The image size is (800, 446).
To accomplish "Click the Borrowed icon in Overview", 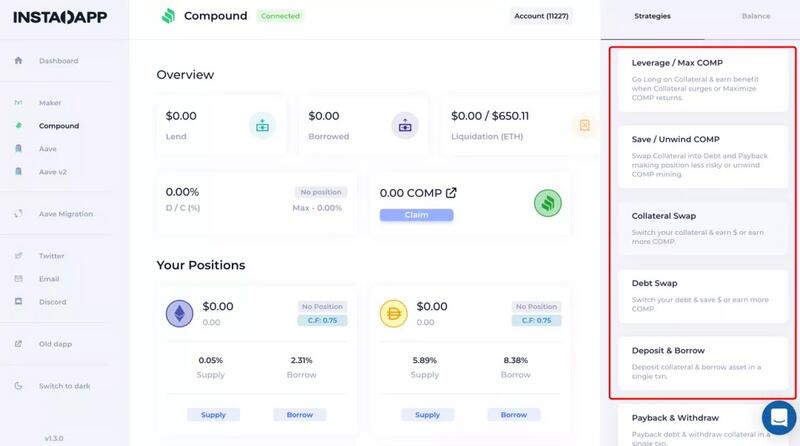I will 405,126.
